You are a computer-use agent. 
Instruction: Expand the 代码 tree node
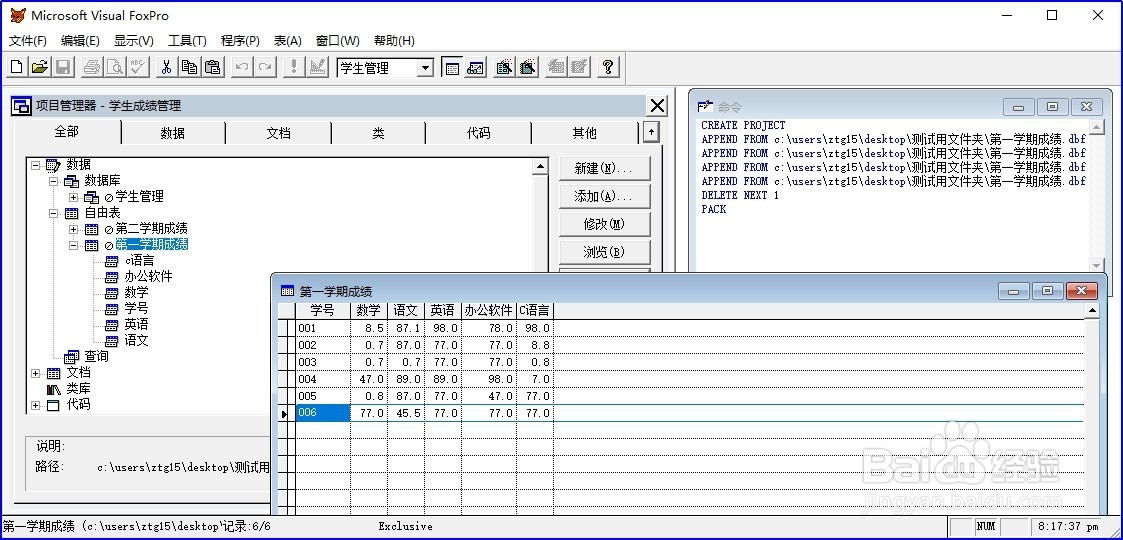35,405
